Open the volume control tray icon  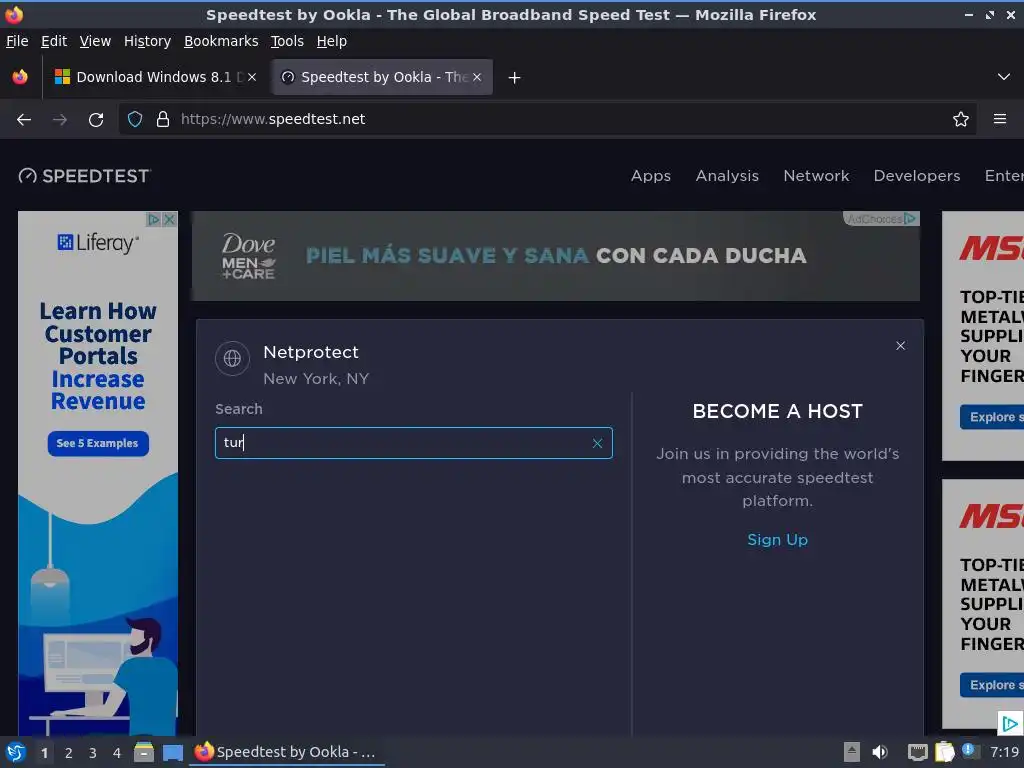(x=880, y=752)
